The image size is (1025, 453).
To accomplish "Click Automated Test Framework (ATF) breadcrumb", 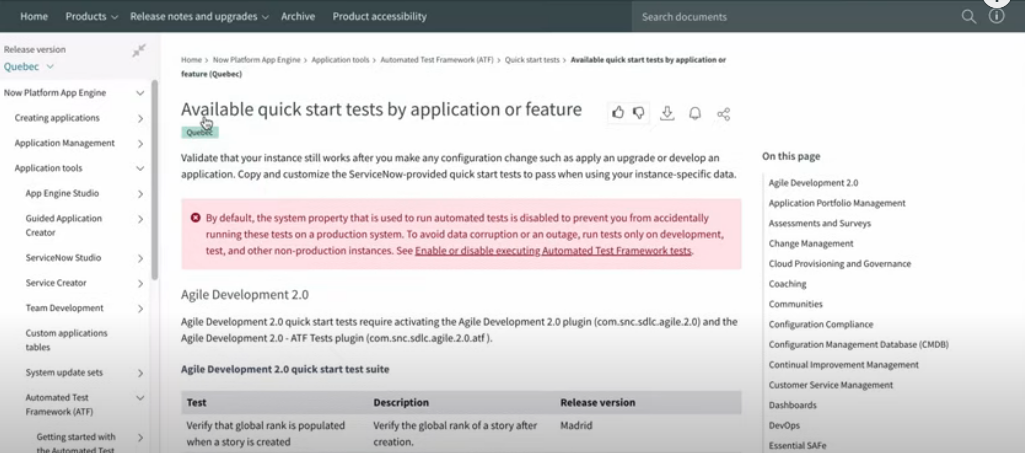I will click(437, 59).
